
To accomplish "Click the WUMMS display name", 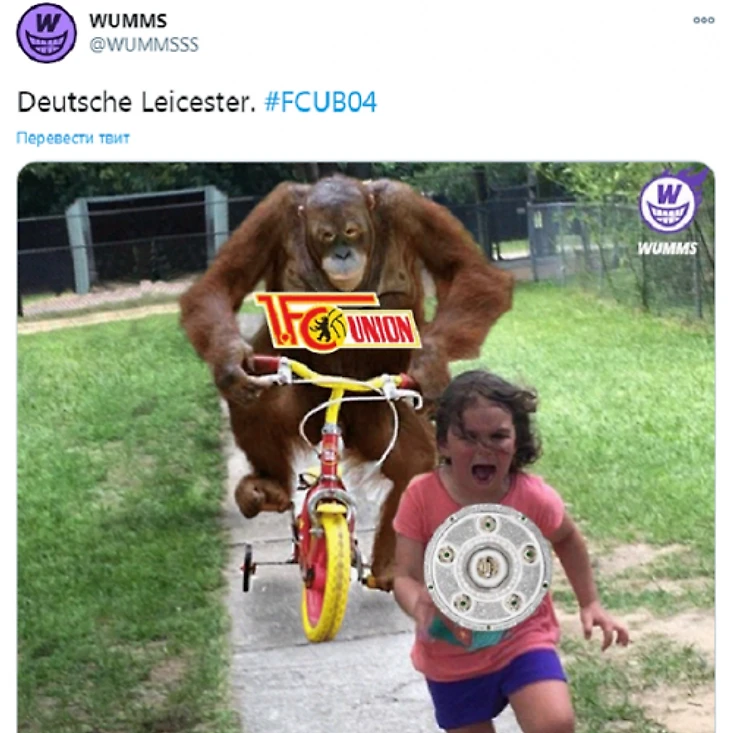I will (128, 21).
